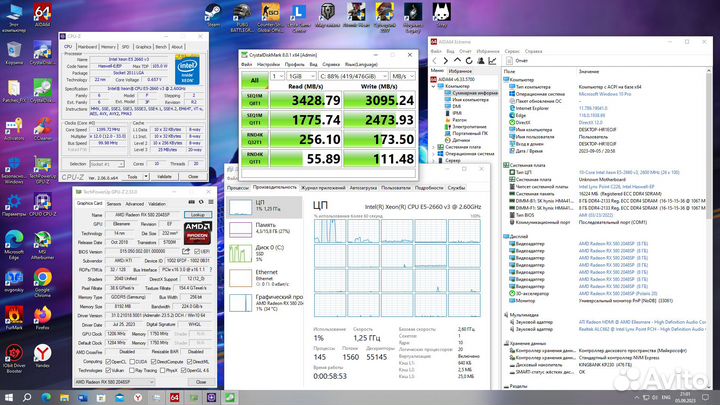The width and height of the screenshot is (720, 405).
Task: Click the Windows Start button
Action: click(x=9, y=397)
